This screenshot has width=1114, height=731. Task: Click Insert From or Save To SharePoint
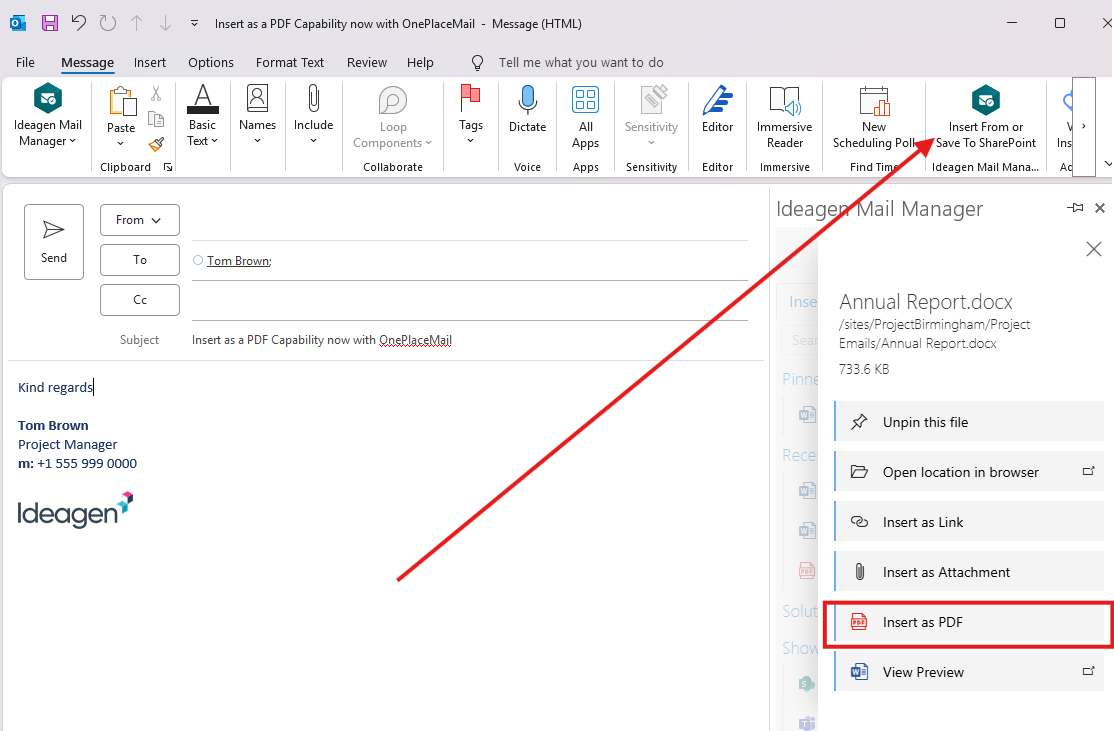tap(985, 117)
